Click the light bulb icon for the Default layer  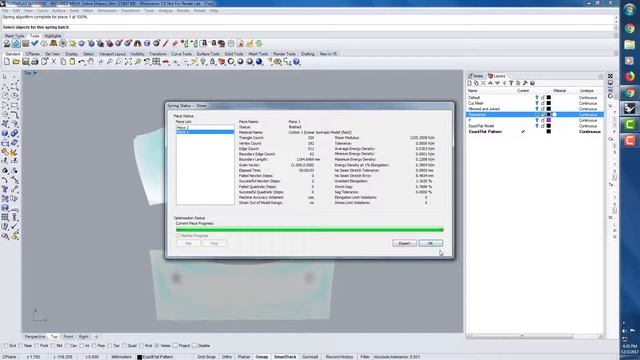[537, 98]
